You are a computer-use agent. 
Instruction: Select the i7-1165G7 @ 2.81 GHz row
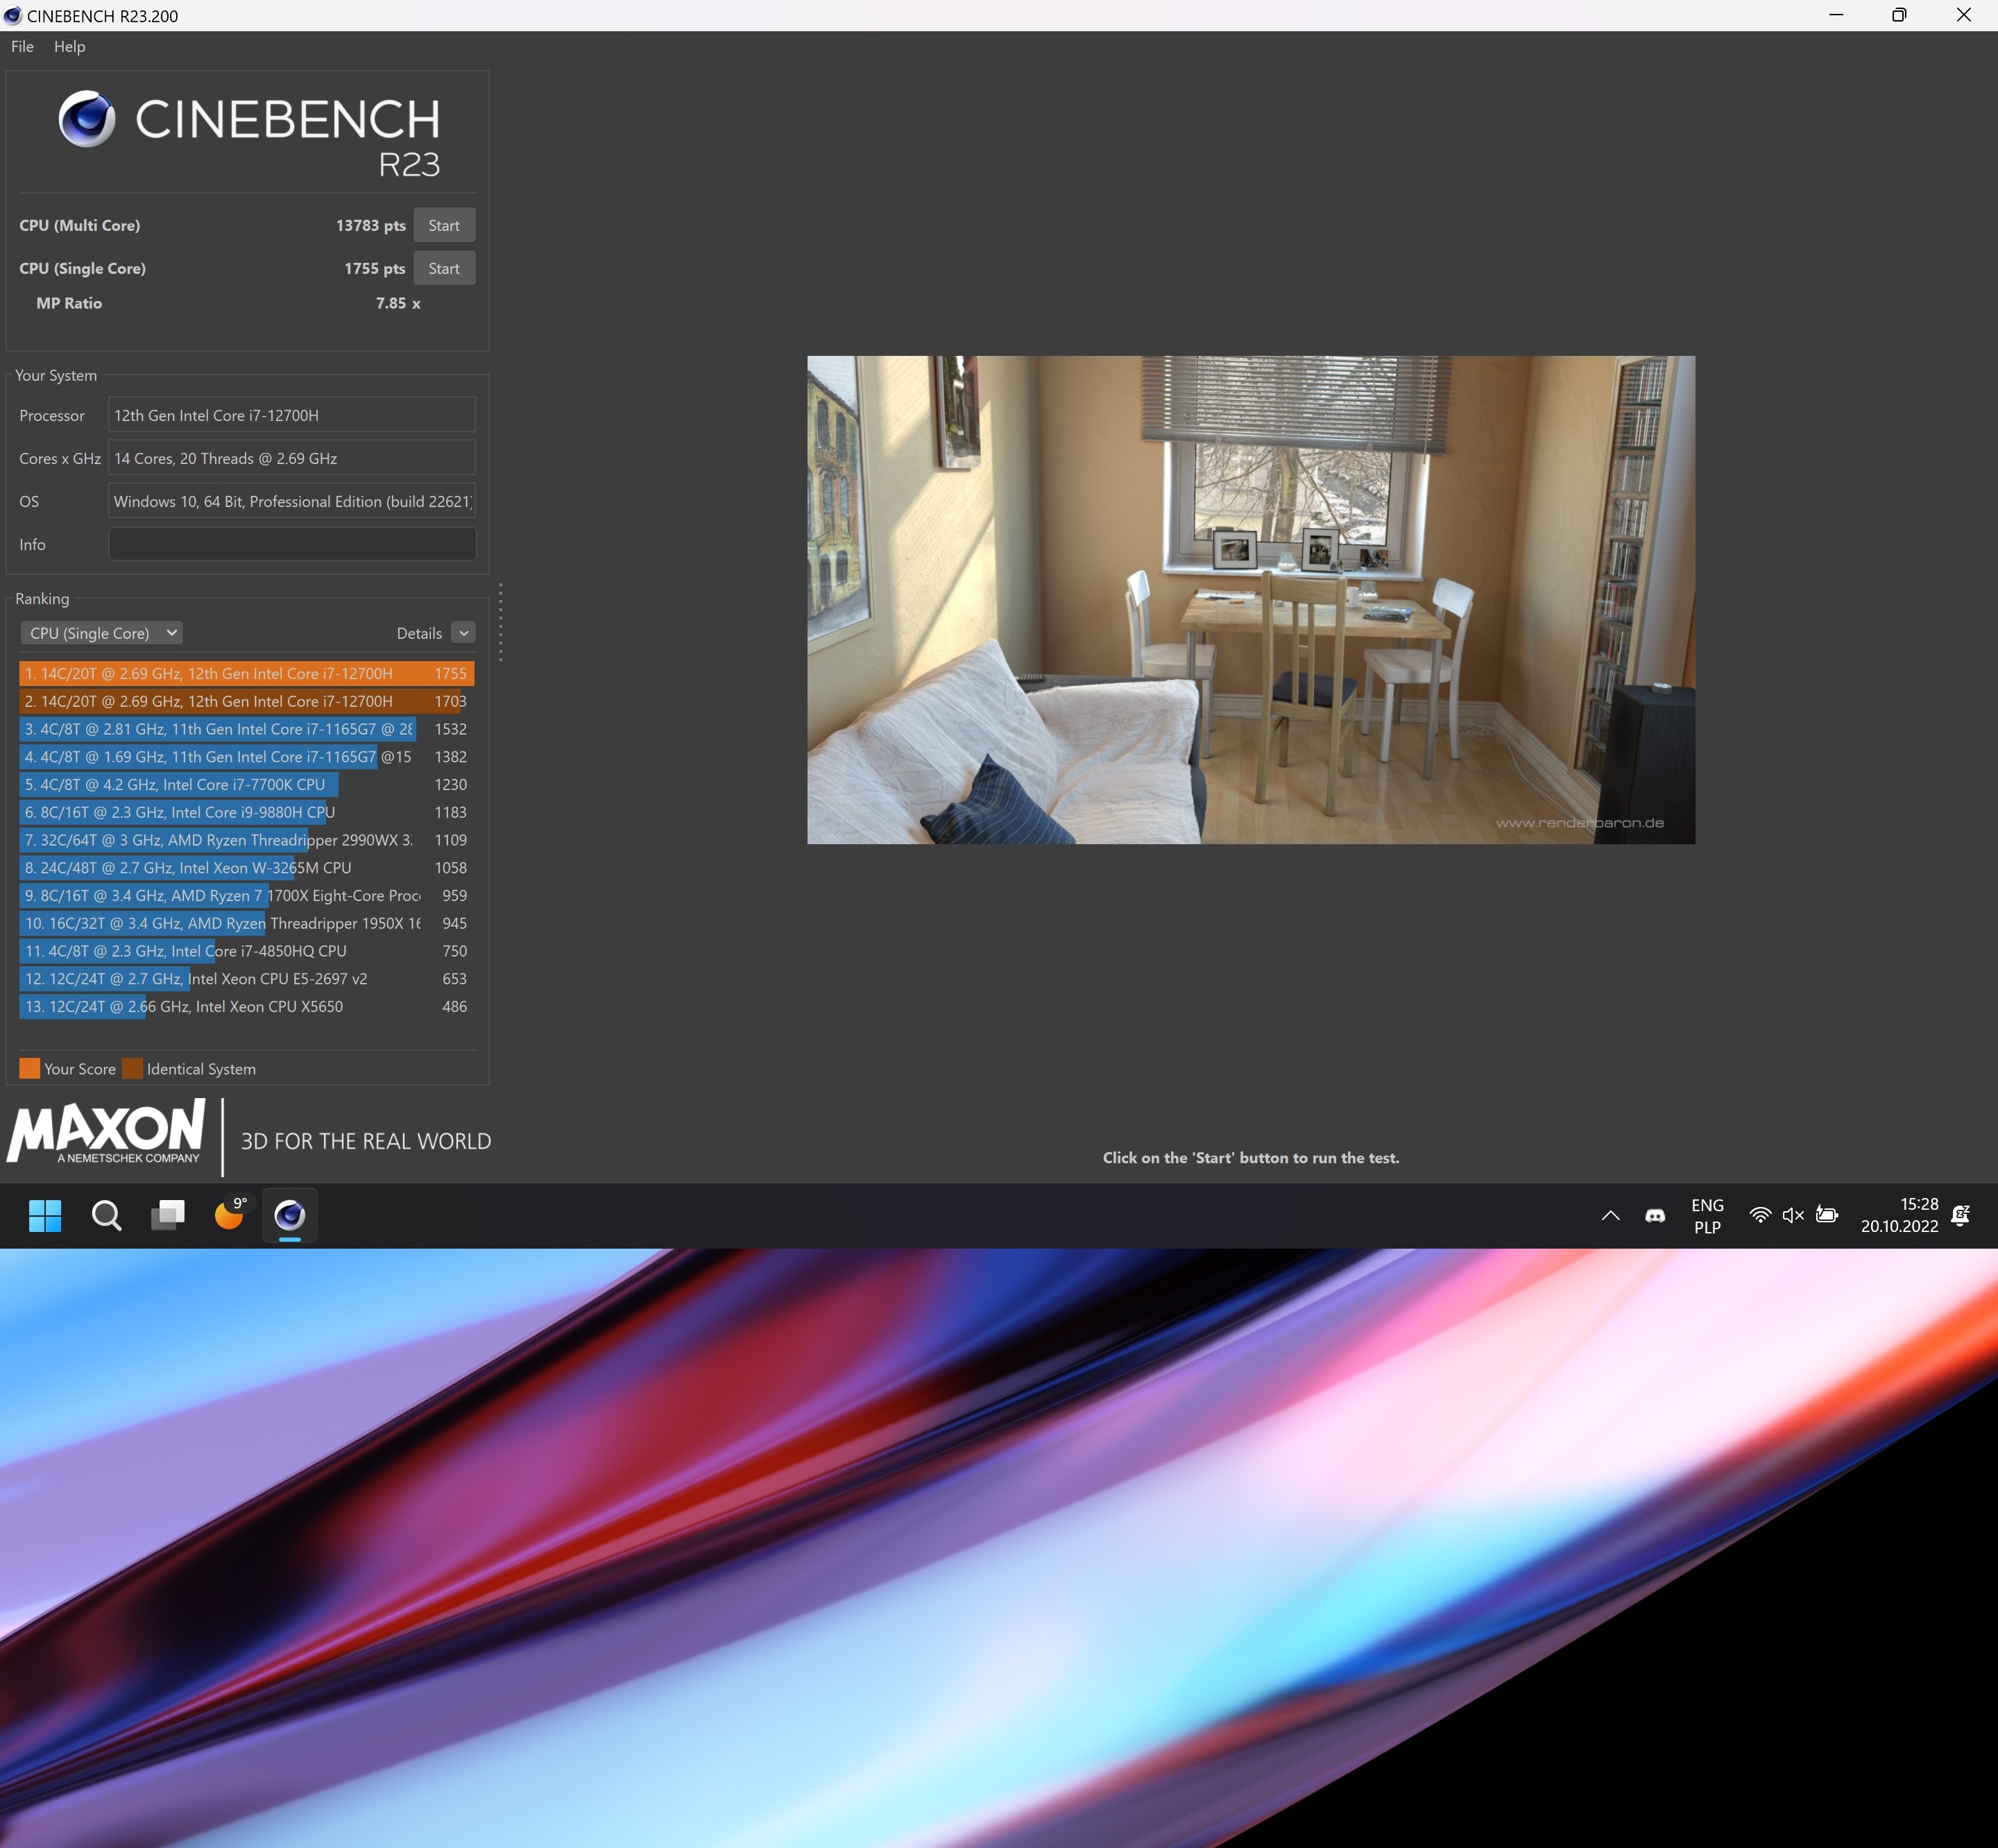246,729
